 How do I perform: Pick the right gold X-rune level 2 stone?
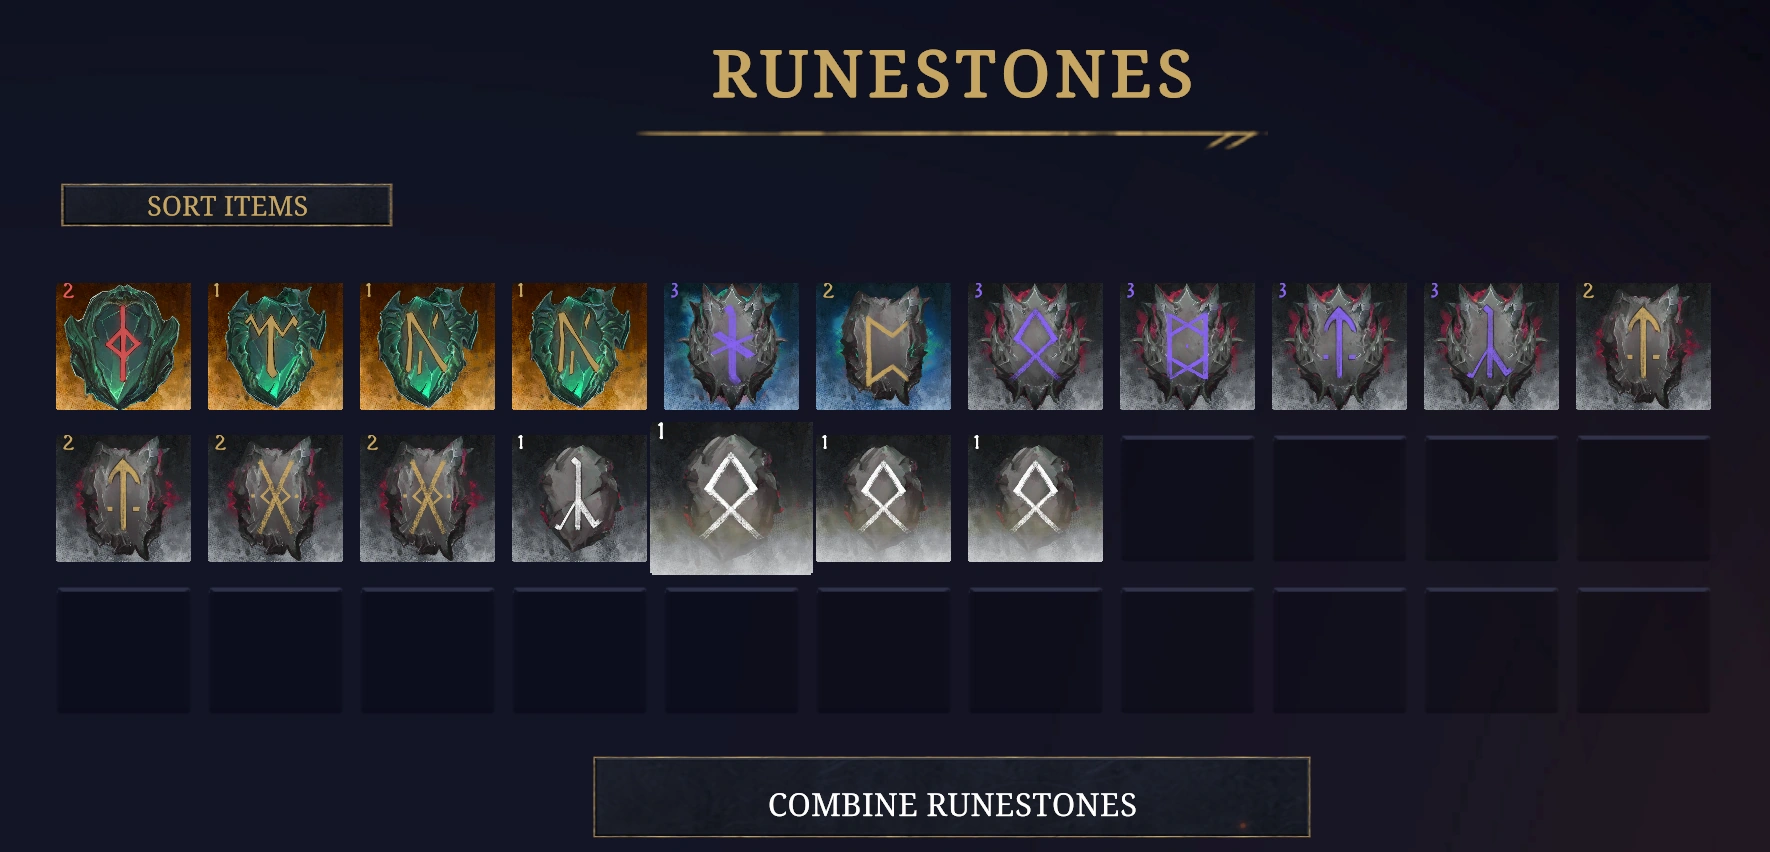click(x=427, y=498)
